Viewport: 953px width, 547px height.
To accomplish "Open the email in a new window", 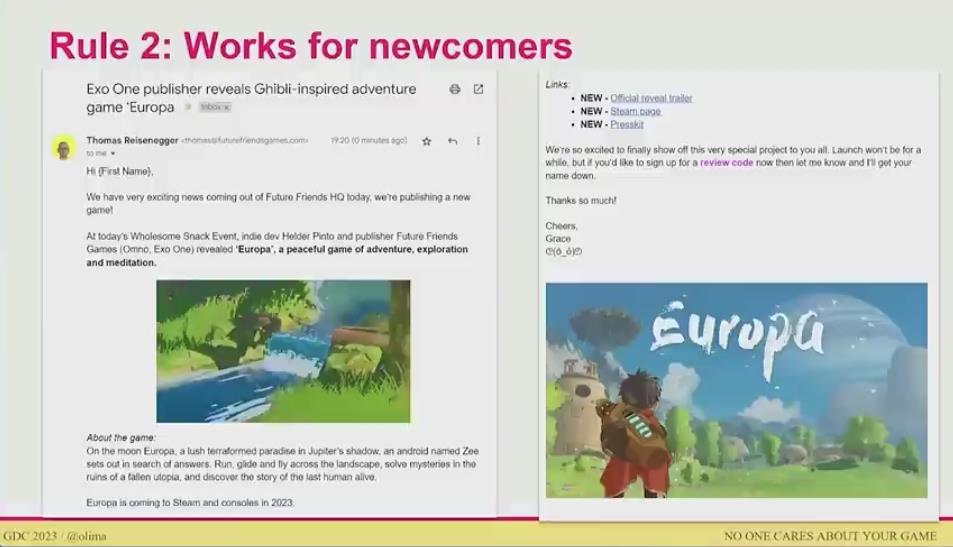I will (x=478, y=89).
